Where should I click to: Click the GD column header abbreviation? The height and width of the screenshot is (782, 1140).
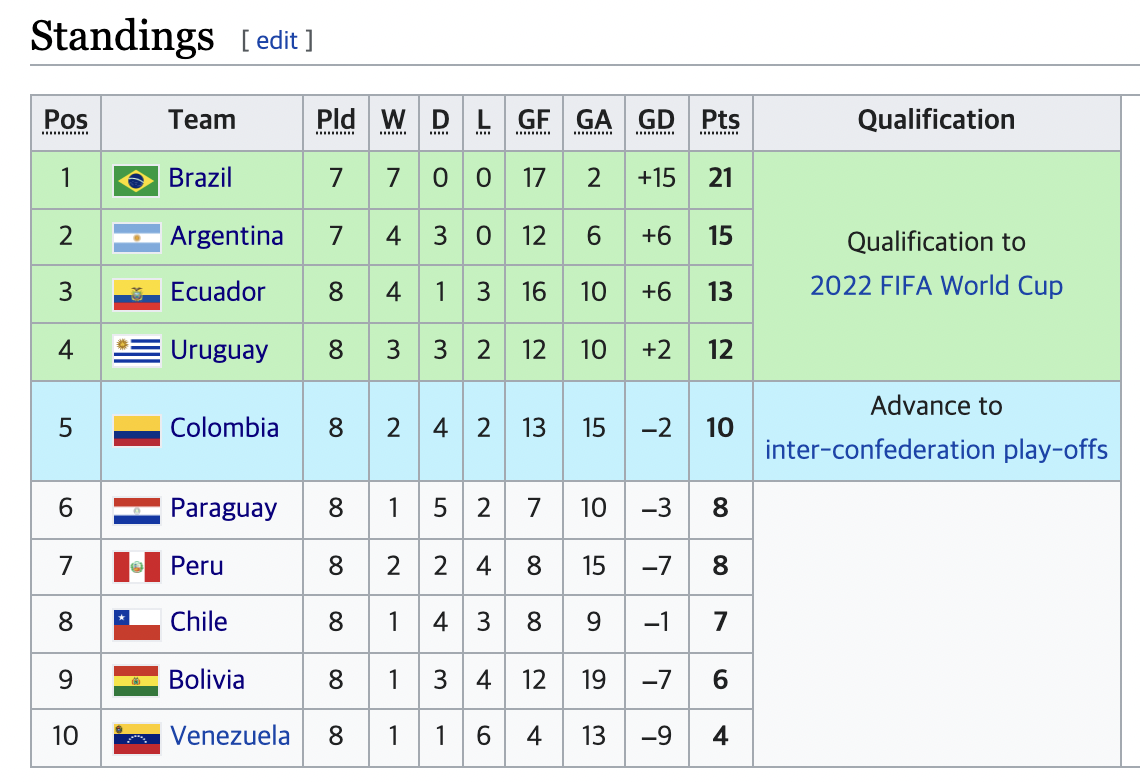tap(657, 120)
